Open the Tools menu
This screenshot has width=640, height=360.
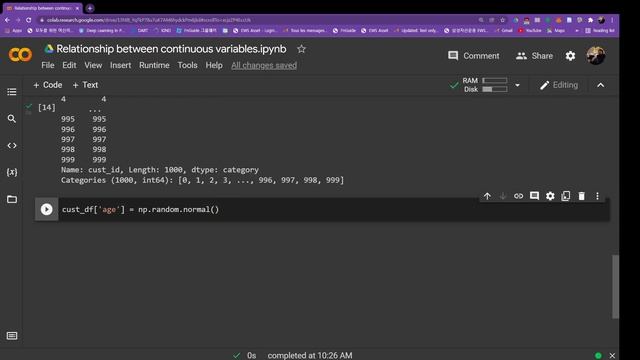coord(187,65)
